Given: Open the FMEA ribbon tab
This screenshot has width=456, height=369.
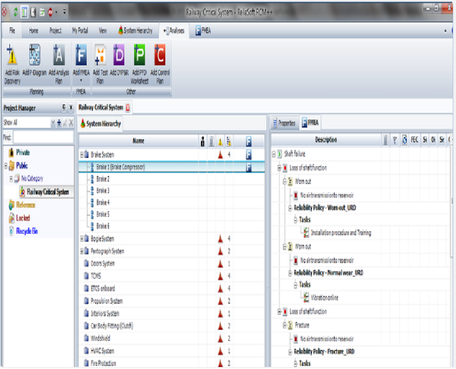Looking at the screenshot, I should [x=203, y=31].
